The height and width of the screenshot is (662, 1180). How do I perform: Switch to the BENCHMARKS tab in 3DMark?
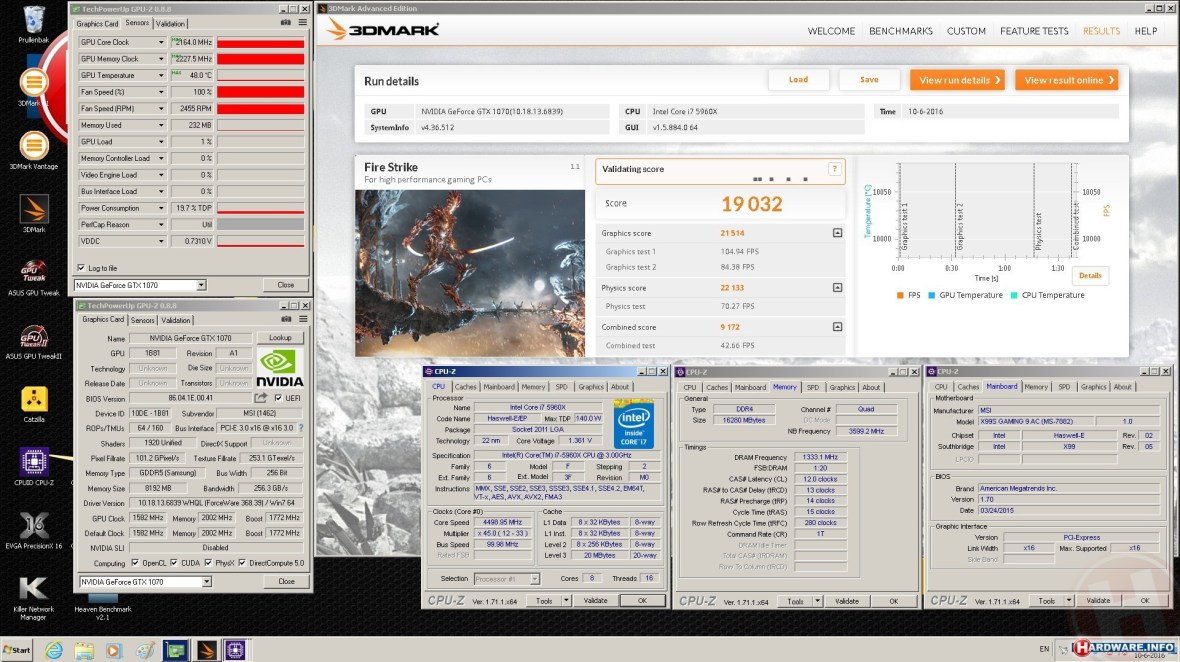901,31
